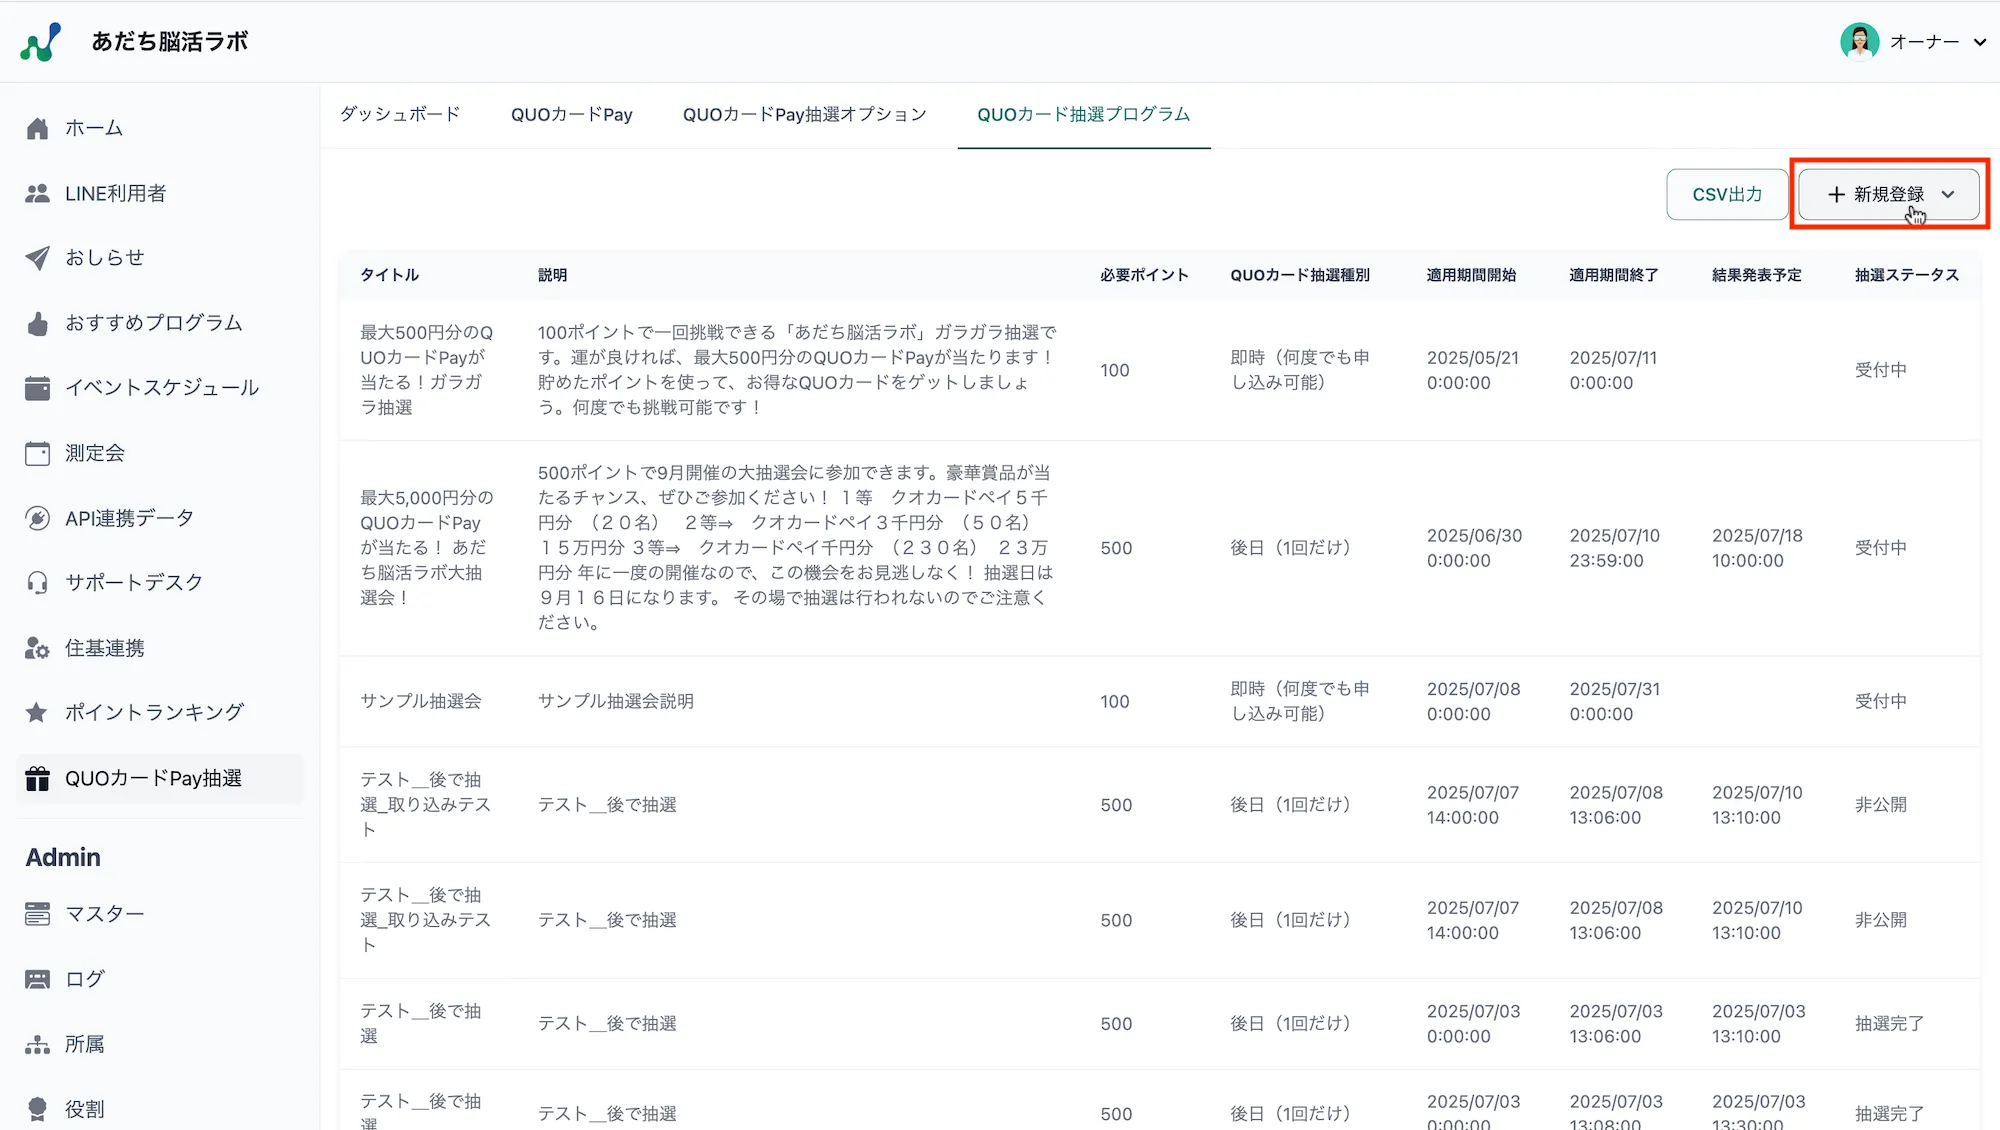Open マスター in the Admin section
This screenshot has width=2000, height=1130.
[x=104, y=914]
